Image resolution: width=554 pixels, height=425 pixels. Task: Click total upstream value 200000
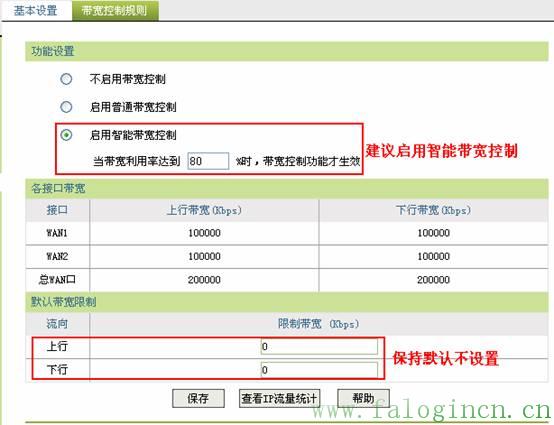click(x=204, y=280)
